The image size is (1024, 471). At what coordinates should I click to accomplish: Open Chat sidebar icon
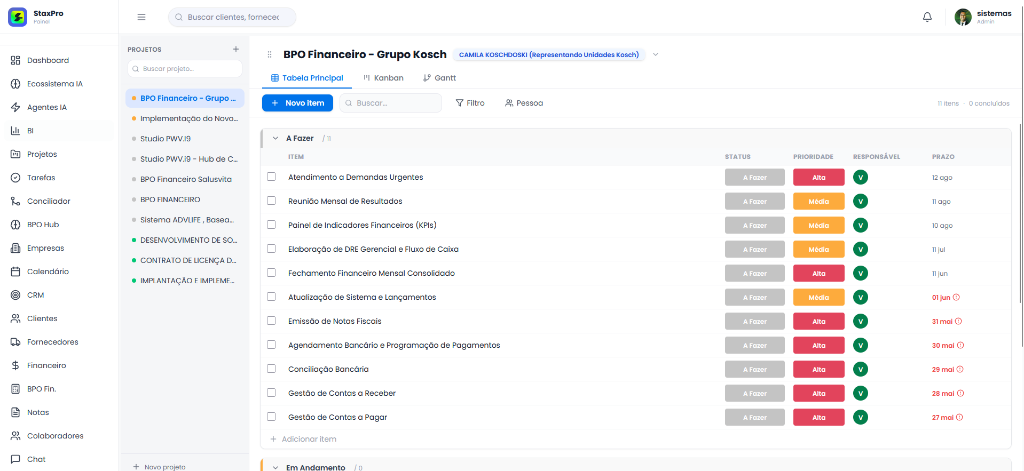[16, 459]
